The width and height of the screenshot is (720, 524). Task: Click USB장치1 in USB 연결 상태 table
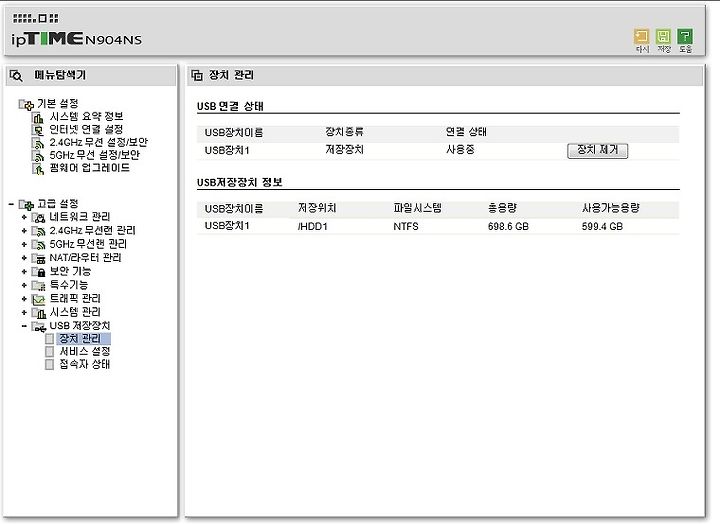[227, 151]
